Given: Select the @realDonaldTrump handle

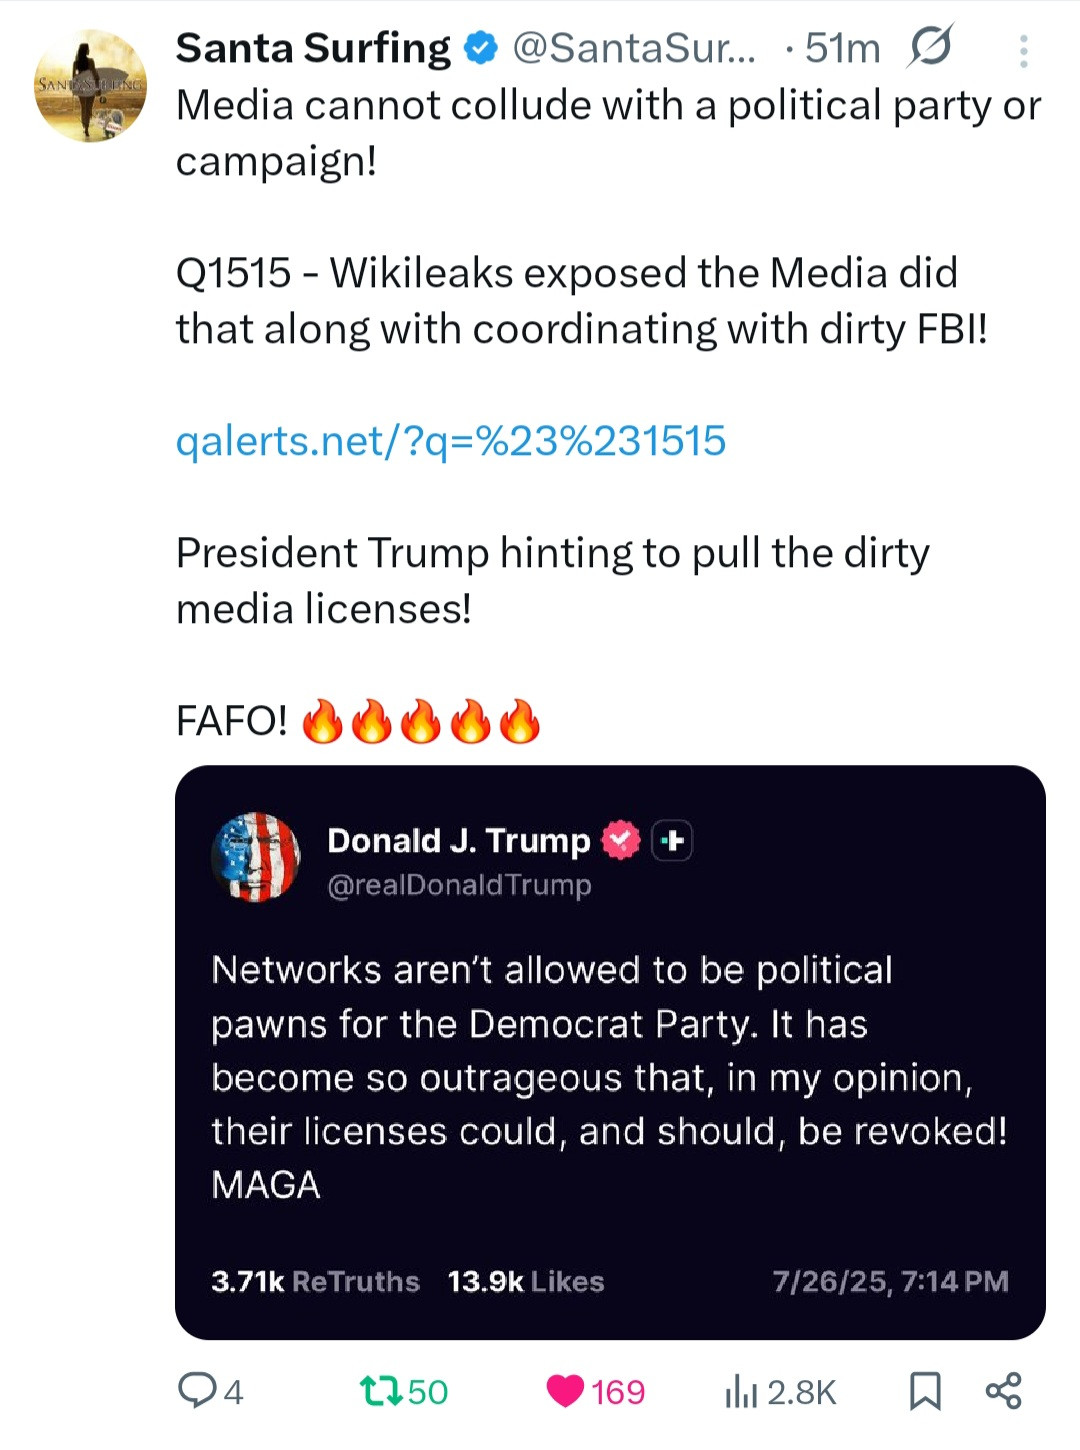Looking at the screenshot, I should [x=459, y=885].
